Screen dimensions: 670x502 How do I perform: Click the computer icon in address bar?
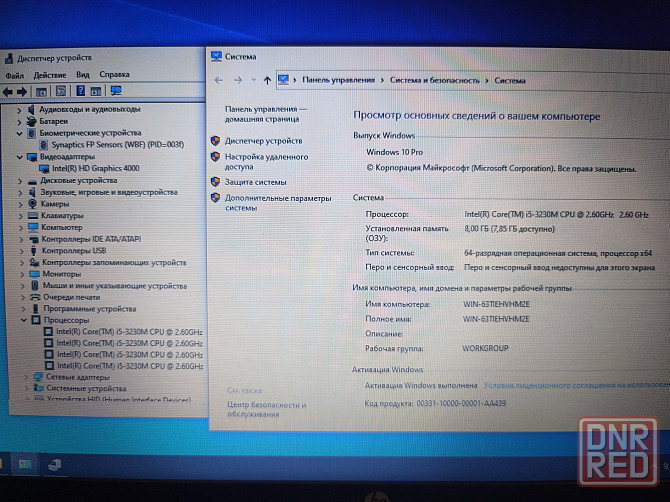tap(283, 79)
